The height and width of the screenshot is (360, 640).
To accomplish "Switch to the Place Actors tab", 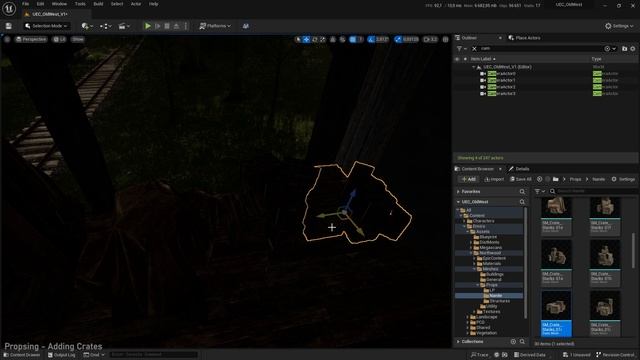I will 524,38.
